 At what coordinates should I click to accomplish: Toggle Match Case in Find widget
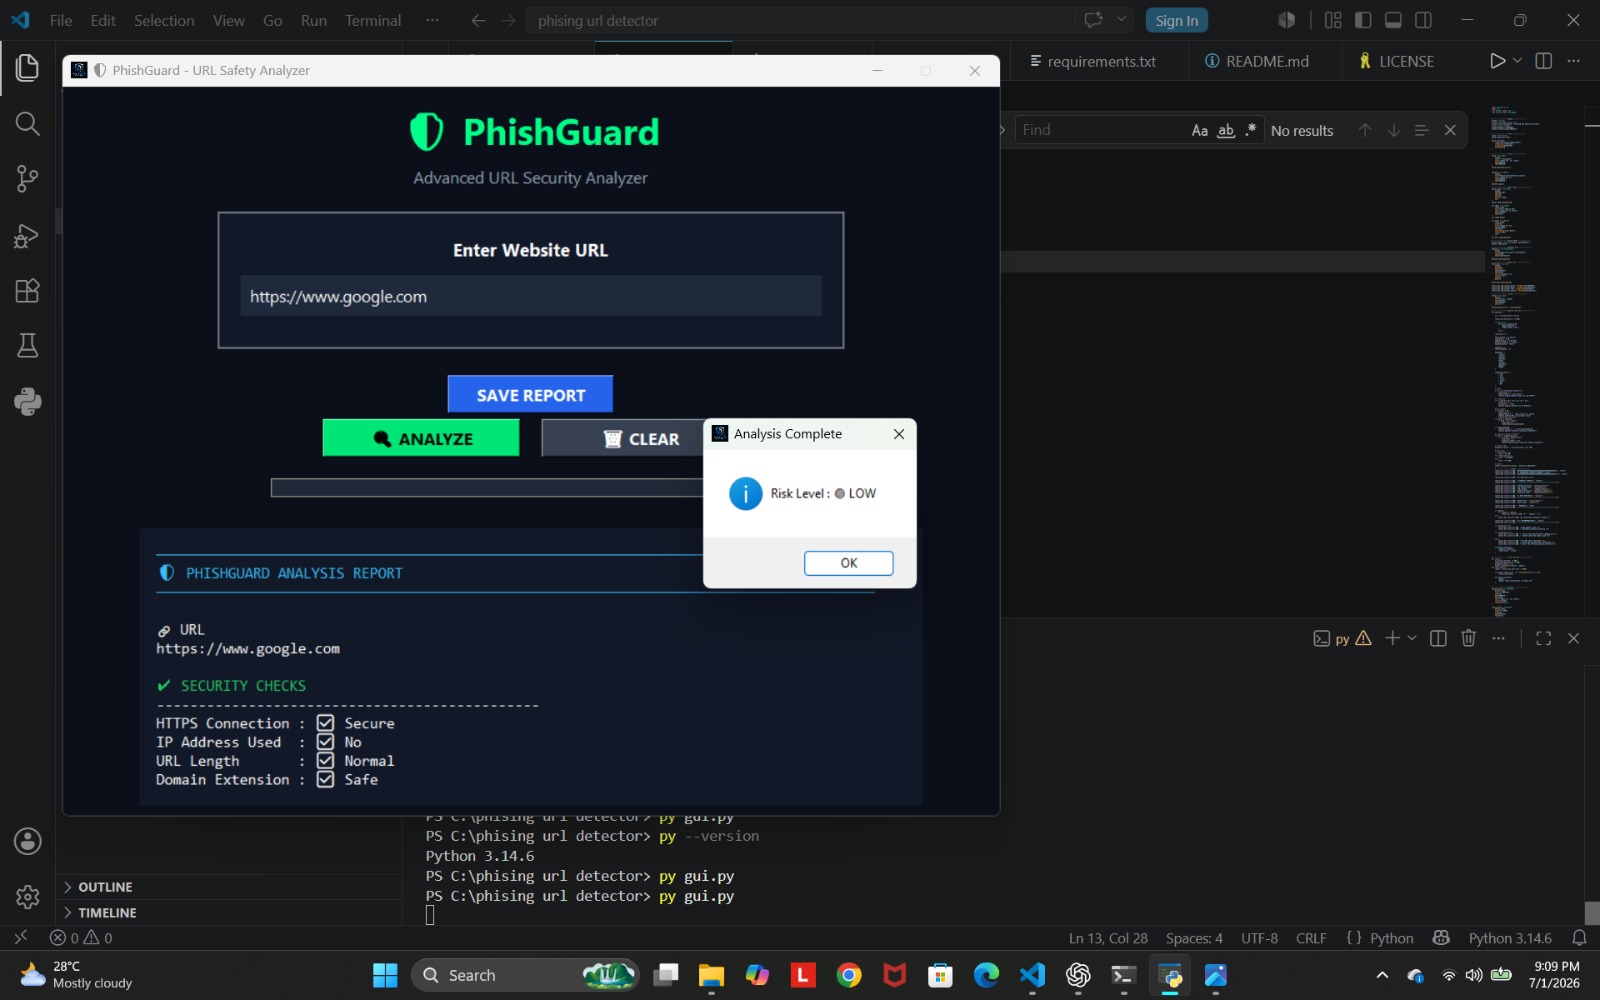[1199, 130]
